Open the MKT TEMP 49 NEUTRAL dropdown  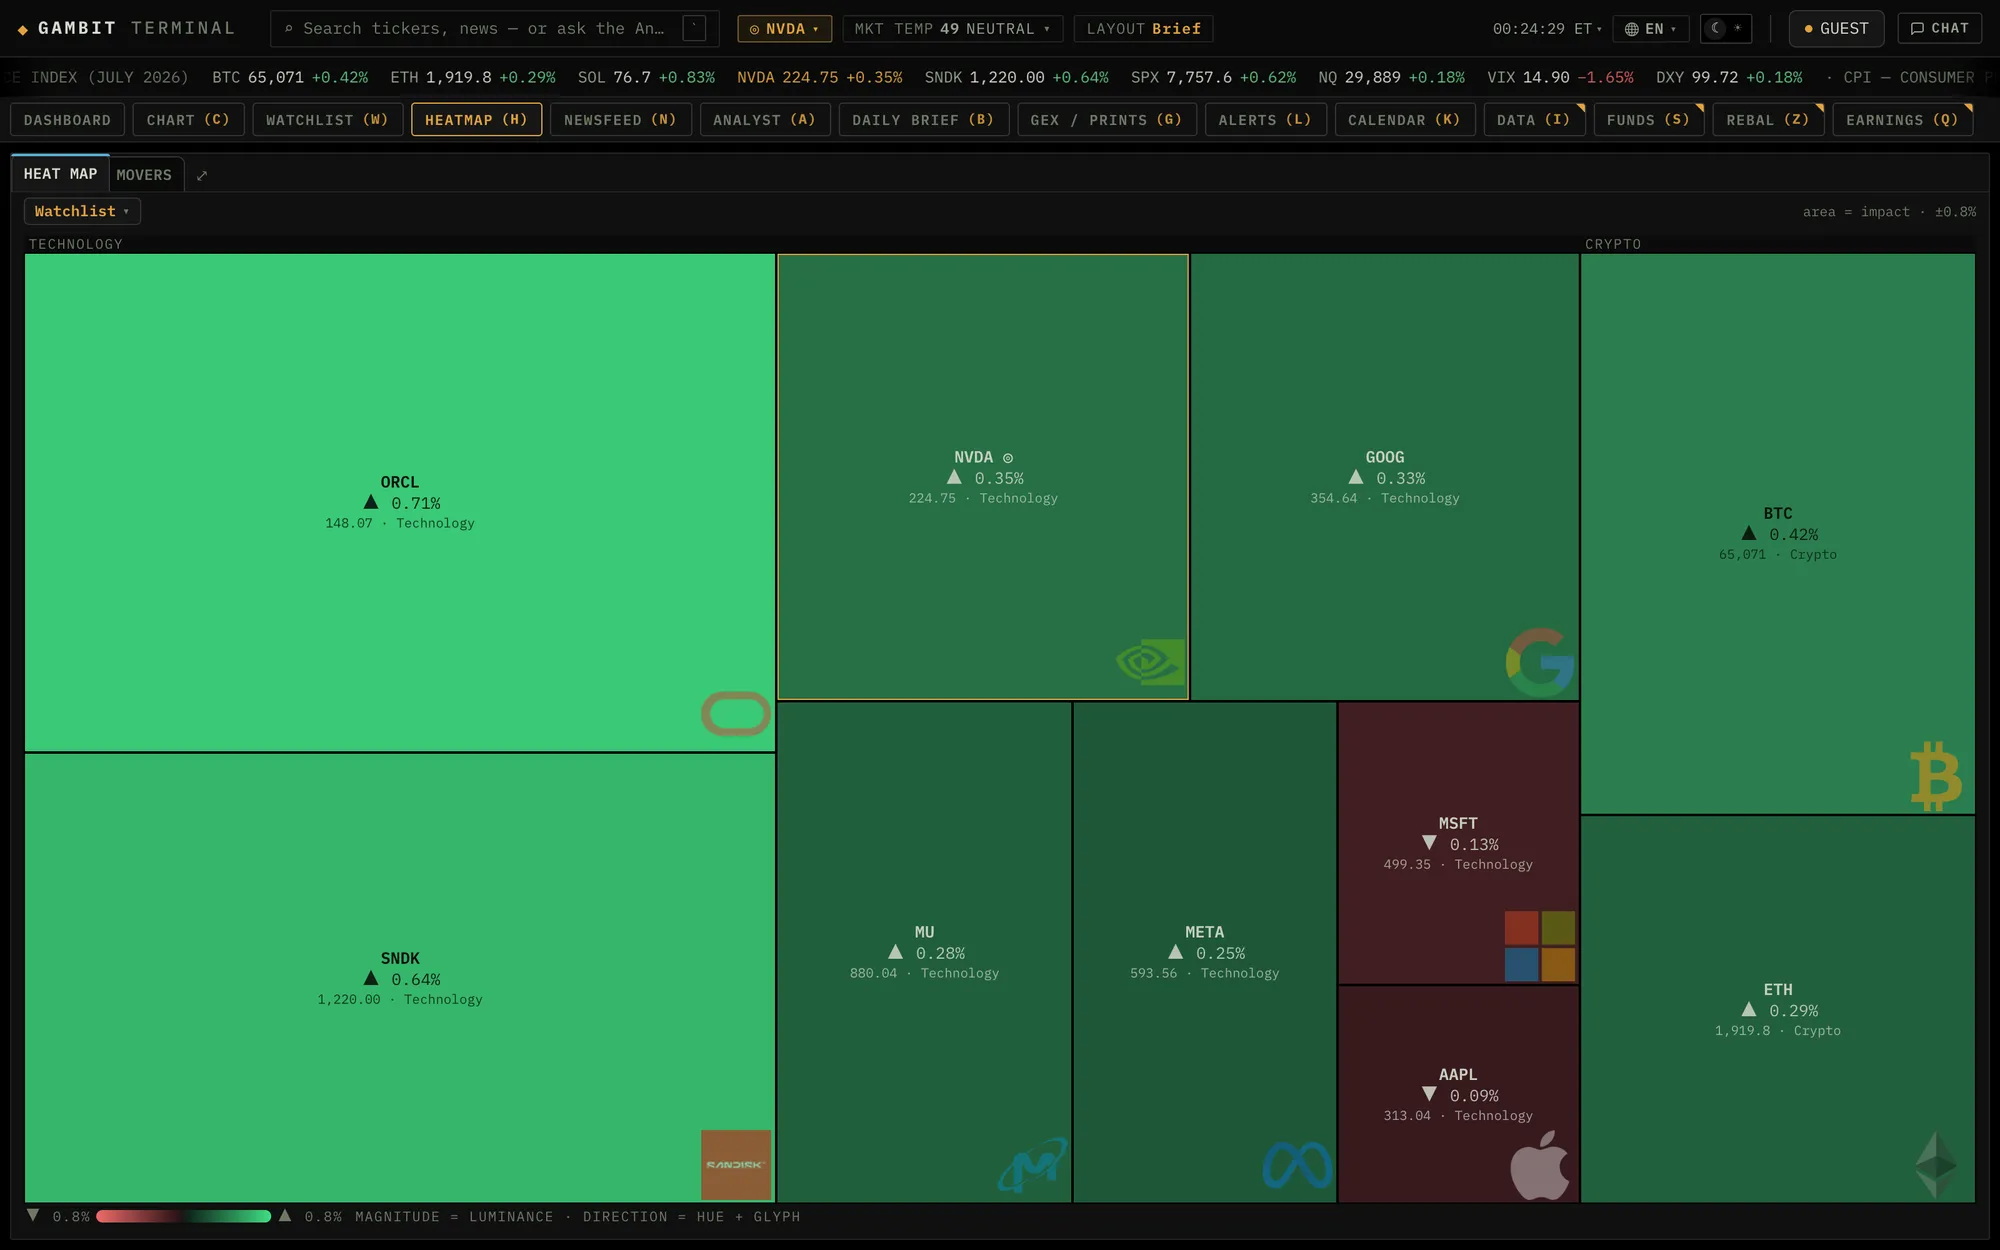(x=952, y=29)
